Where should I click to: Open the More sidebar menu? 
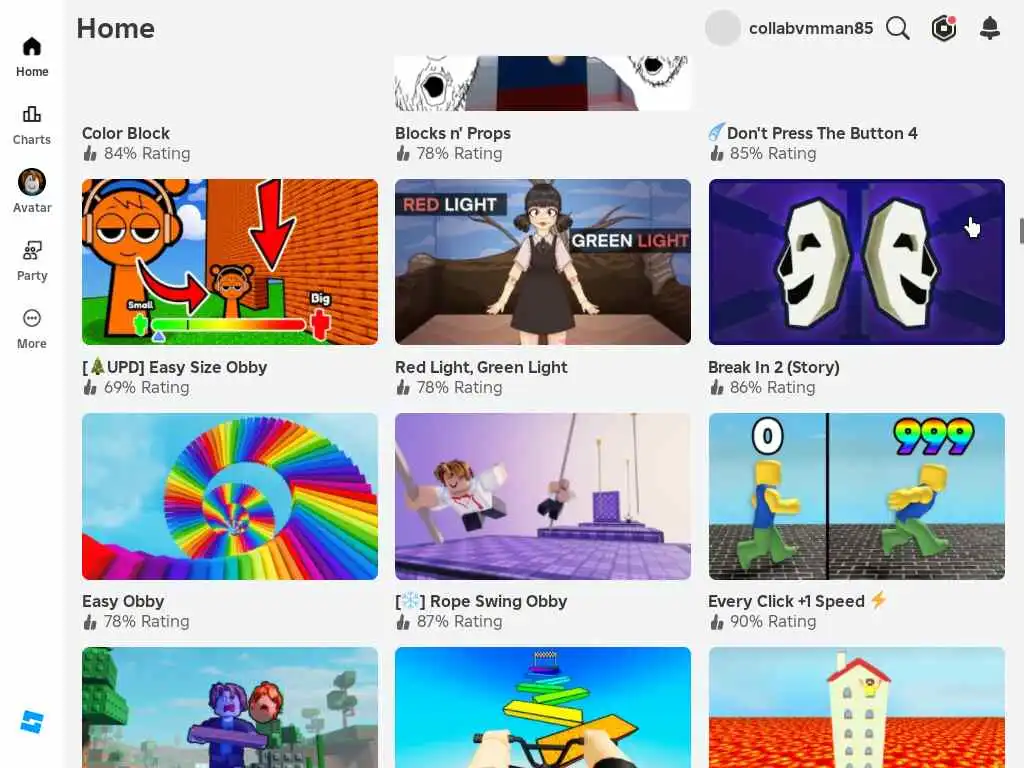(32, 328)
